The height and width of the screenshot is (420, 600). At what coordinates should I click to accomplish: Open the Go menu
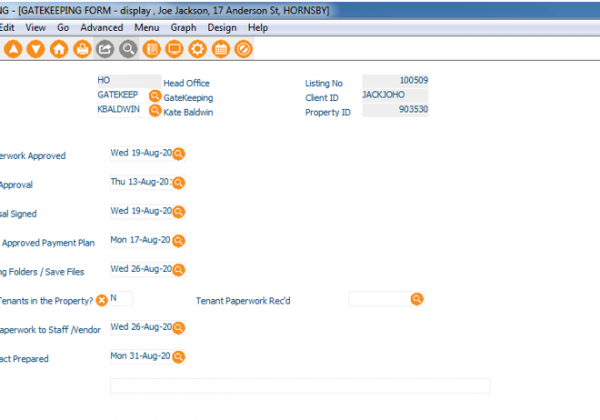tap(63, 28)
